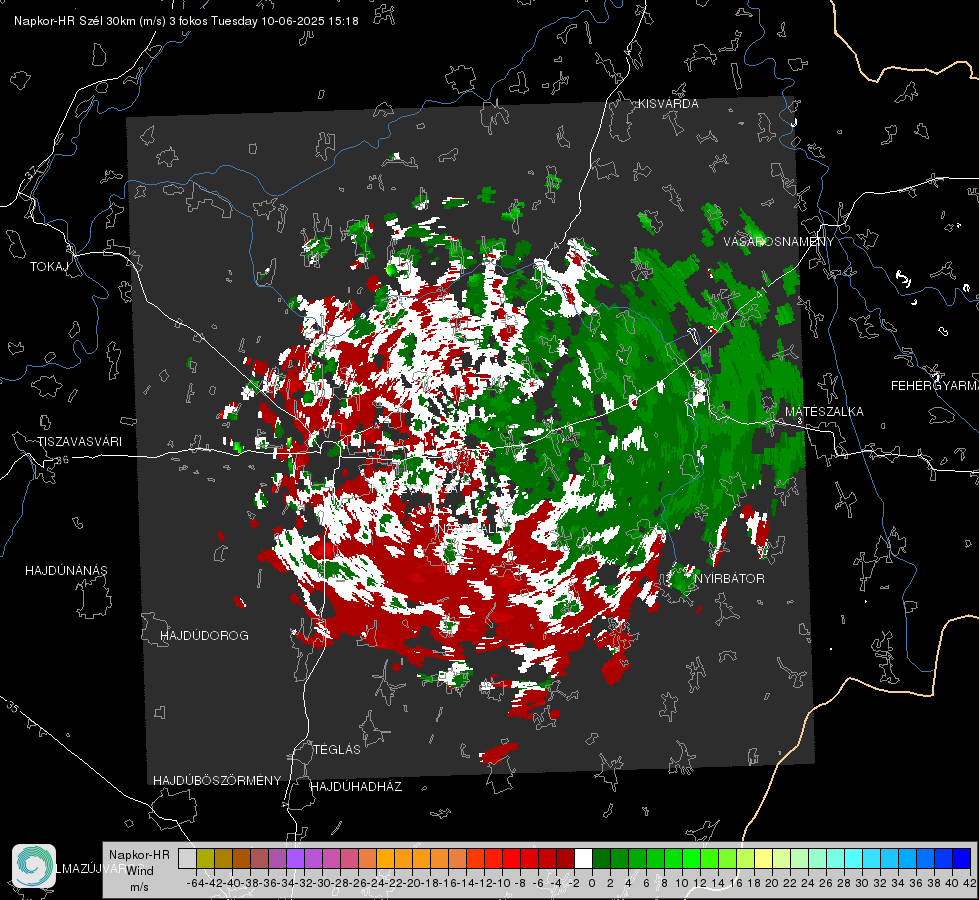Click the 'Wind' legend label
Screen dimensions: 979x900
pos(140,871)
